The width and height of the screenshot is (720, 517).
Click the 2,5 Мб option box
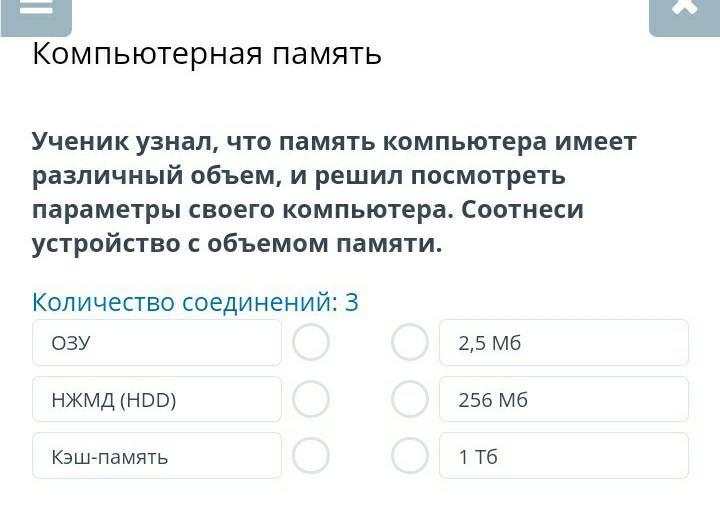(564, 343)
